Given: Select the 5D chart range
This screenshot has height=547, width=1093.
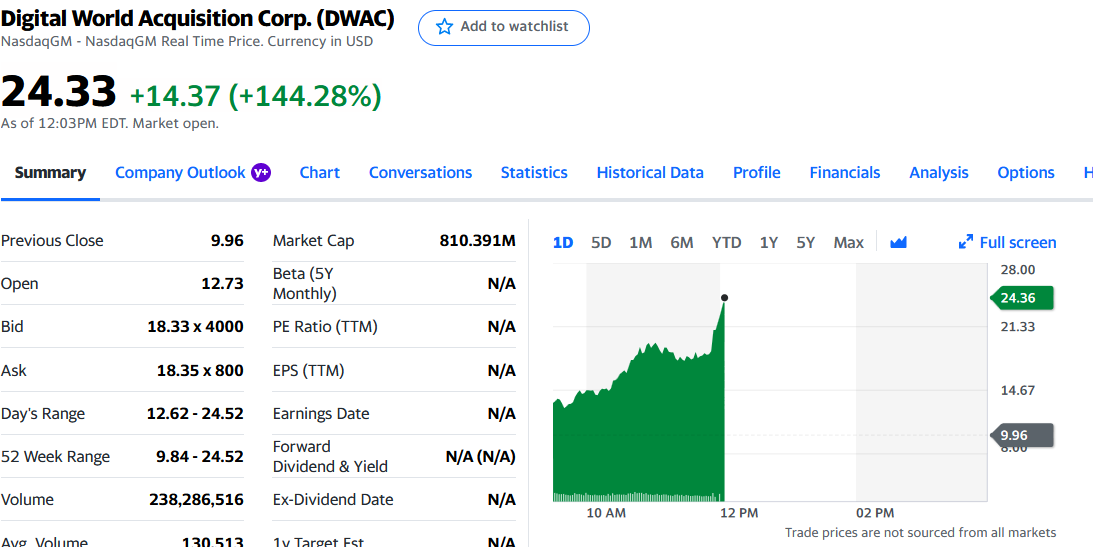Looking at the screenshot, I should pos(601,242).
